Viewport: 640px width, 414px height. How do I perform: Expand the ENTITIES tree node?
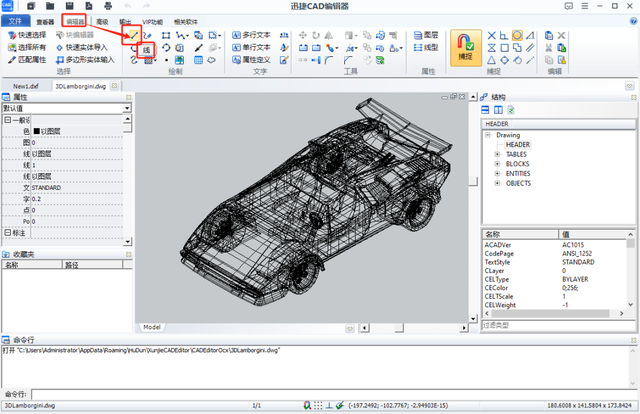click(497, 174)
